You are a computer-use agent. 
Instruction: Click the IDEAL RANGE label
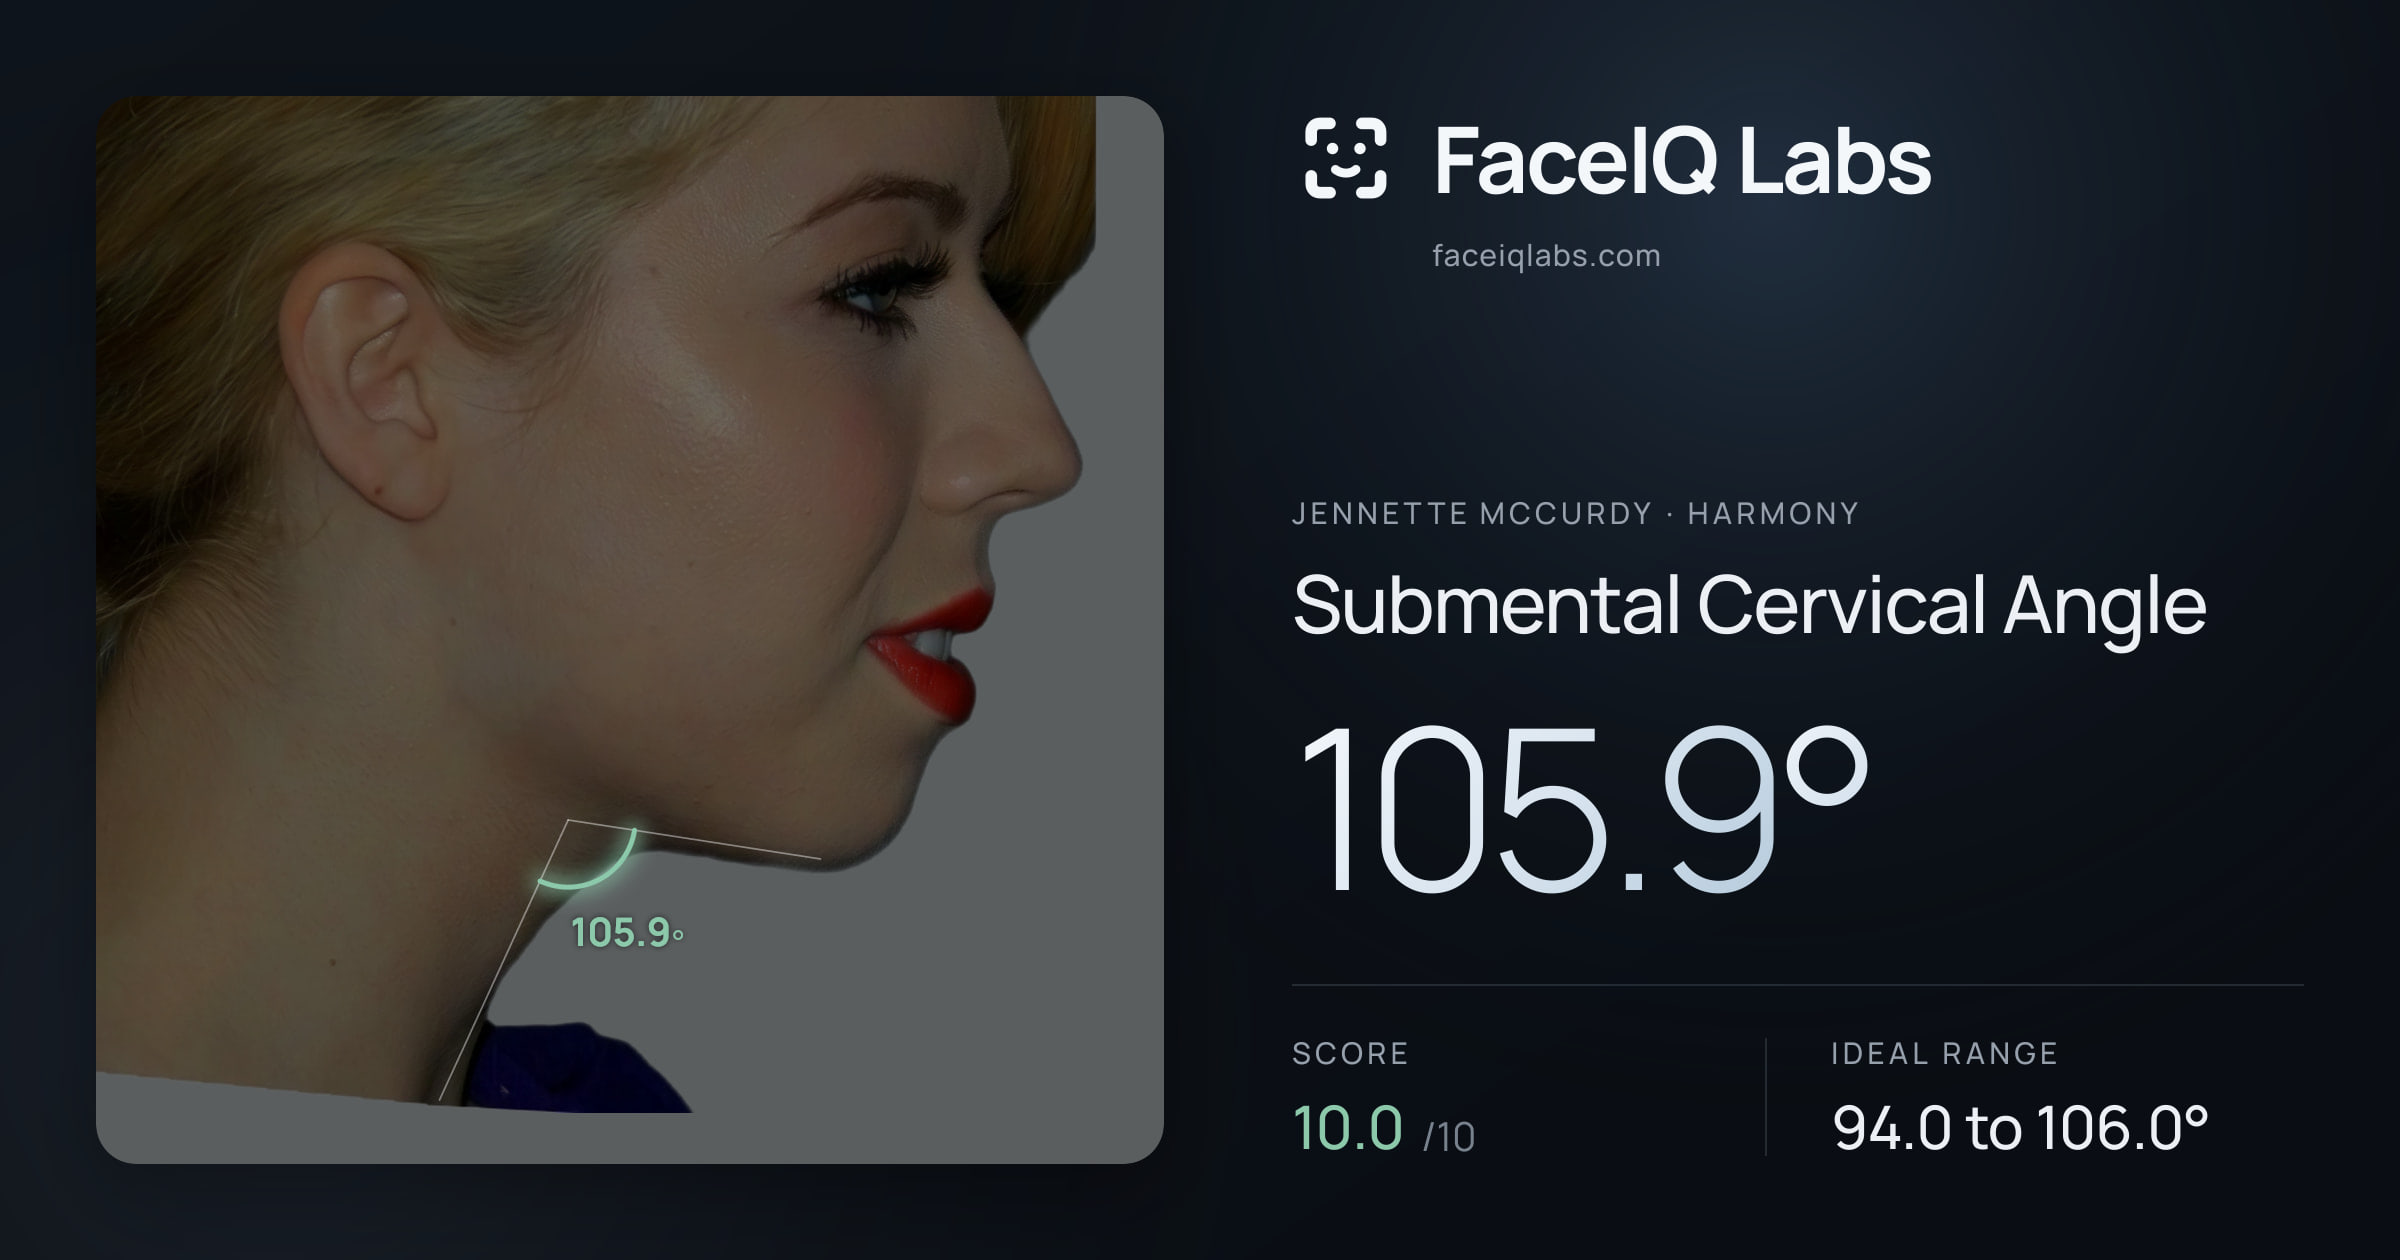pyautogui.click(x=1944, y=1053)
